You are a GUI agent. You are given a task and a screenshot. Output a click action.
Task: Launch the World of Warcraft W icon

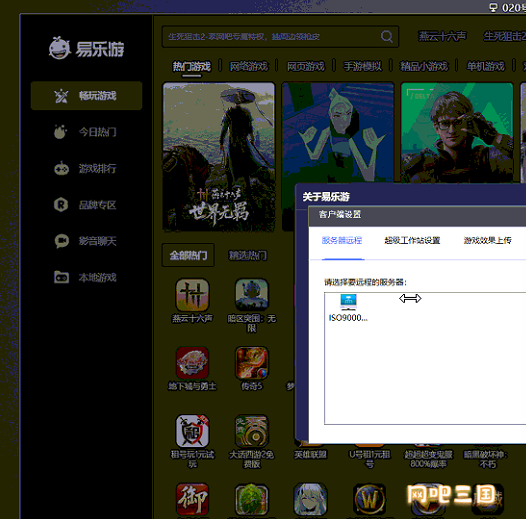369,499
